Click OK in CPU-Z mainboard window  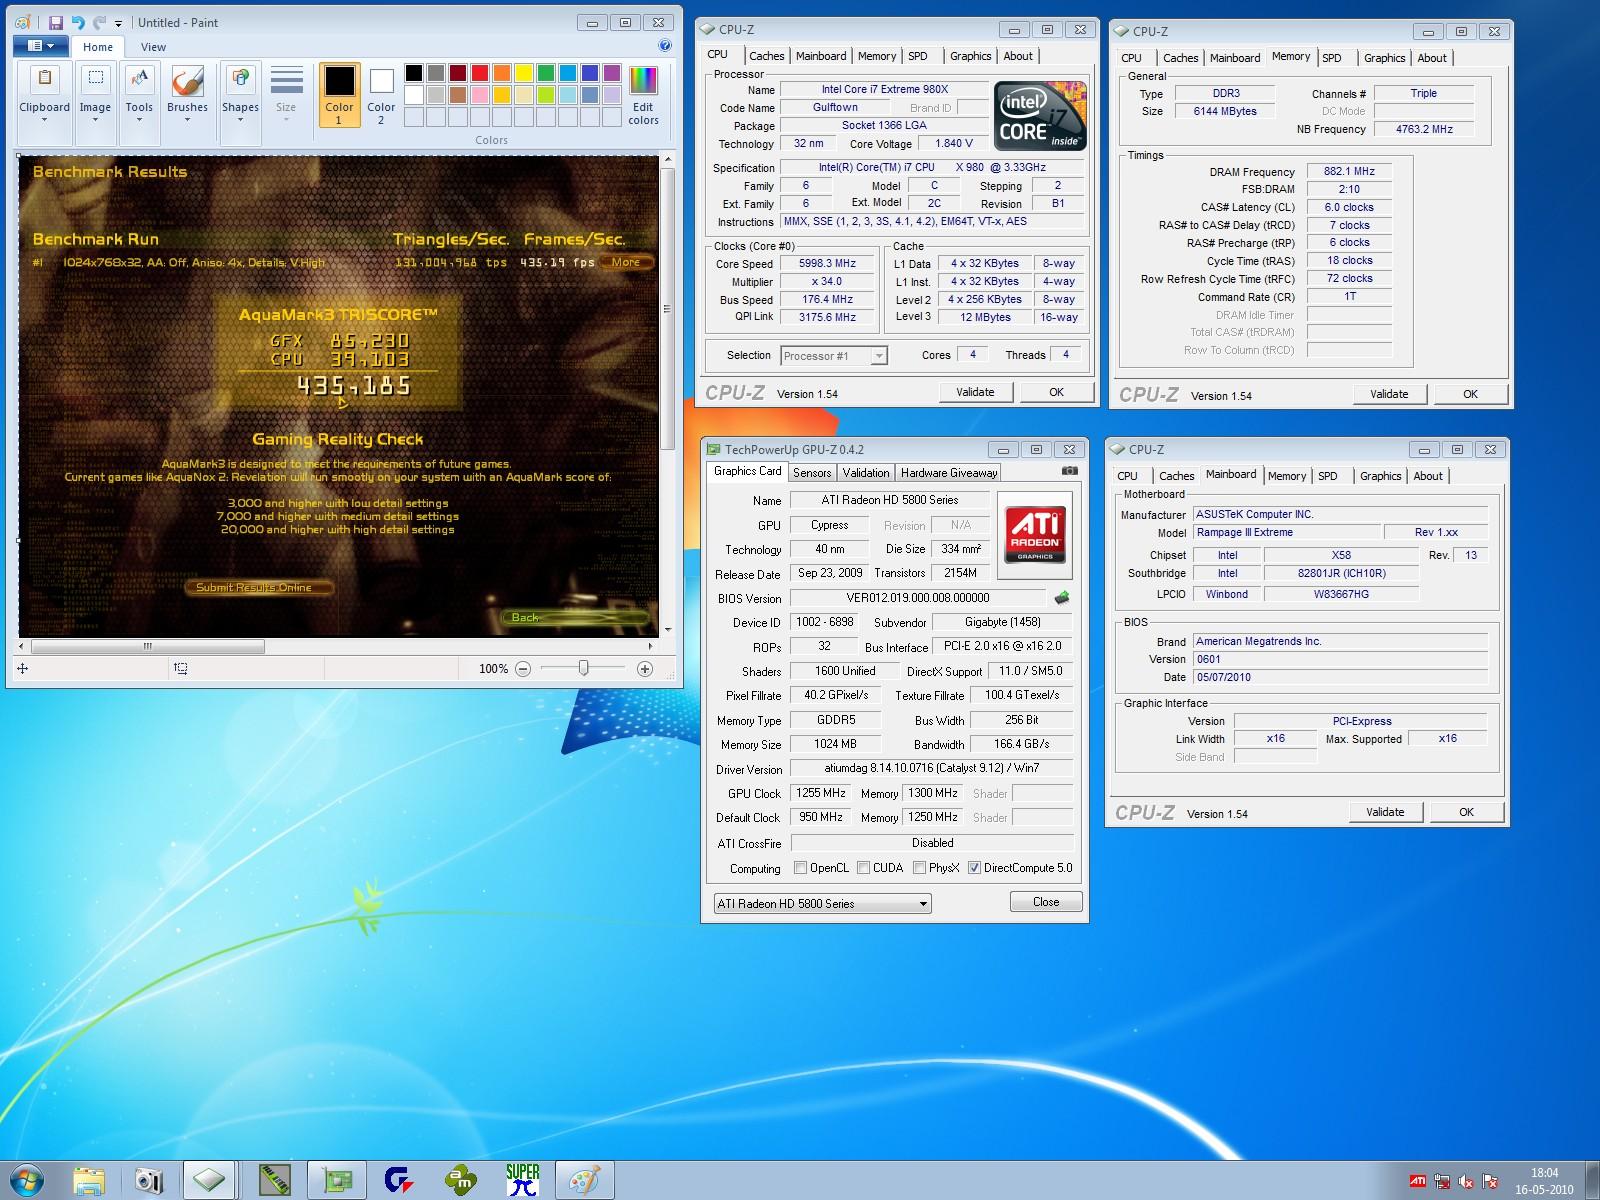point(1466,812)
